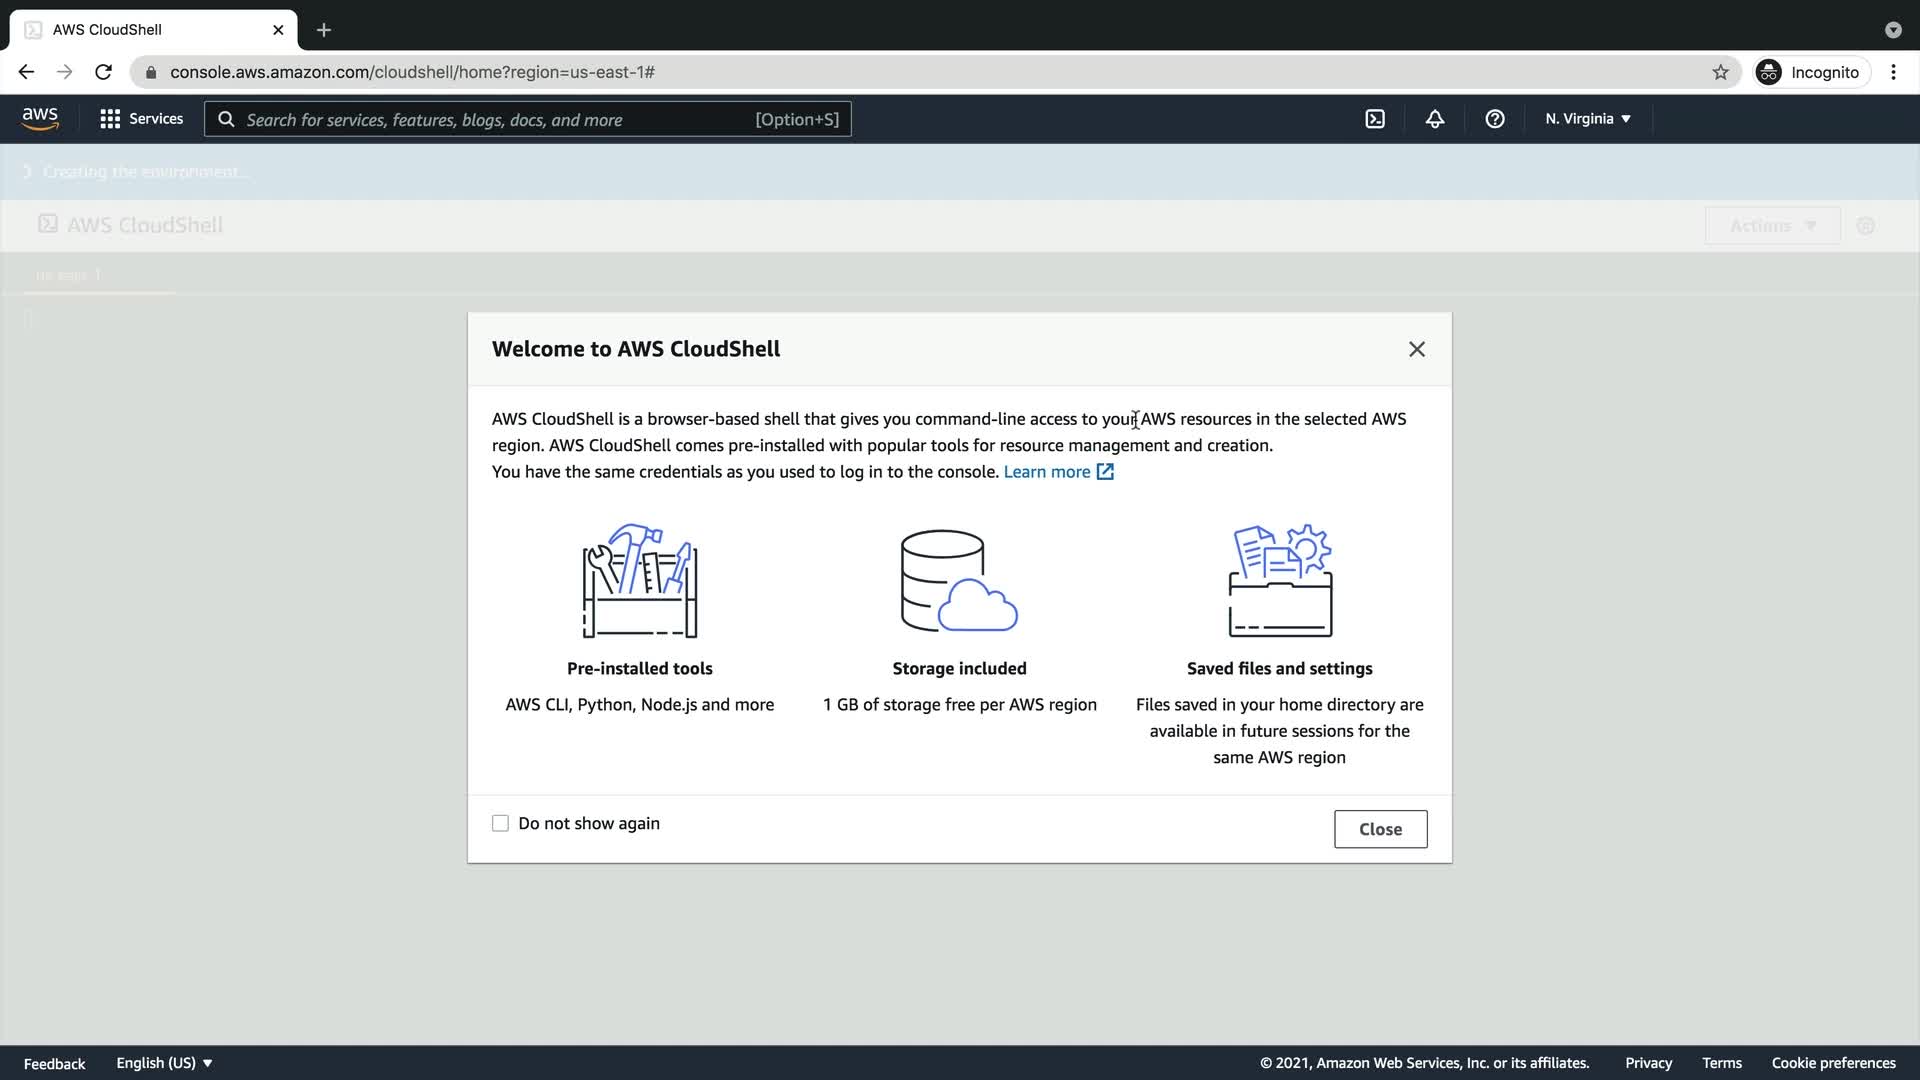Expand the English (US) language selector
Viewport: 1920px width, 1080px height.
point(164,1063)
